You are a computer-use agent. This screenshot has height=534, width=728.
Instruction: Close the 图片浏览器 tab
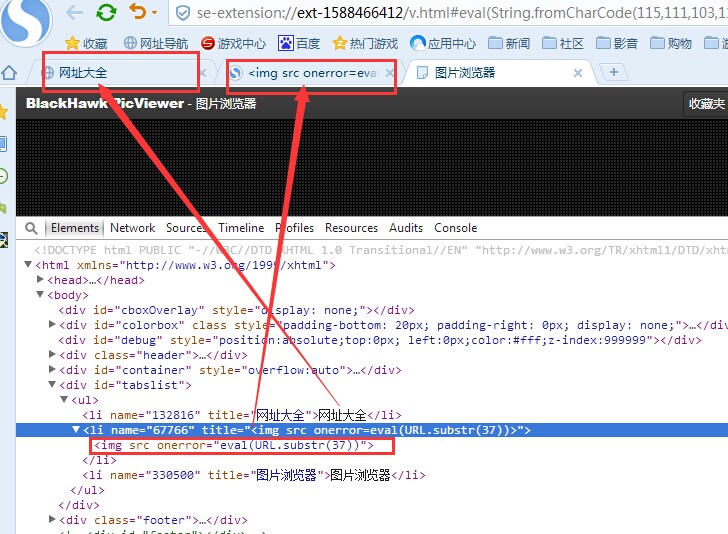click(x=578, y=73)
